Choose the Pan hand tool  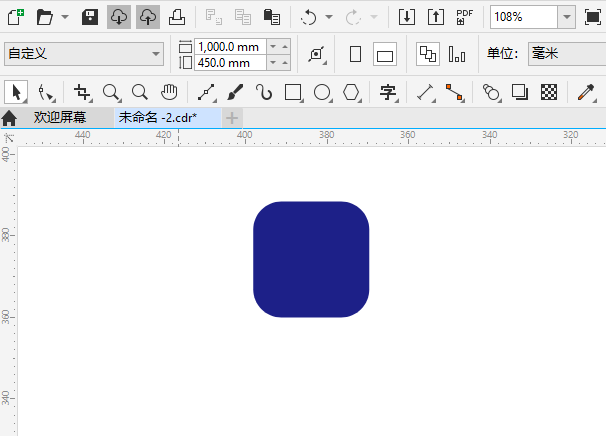click(x=170, y=92)
